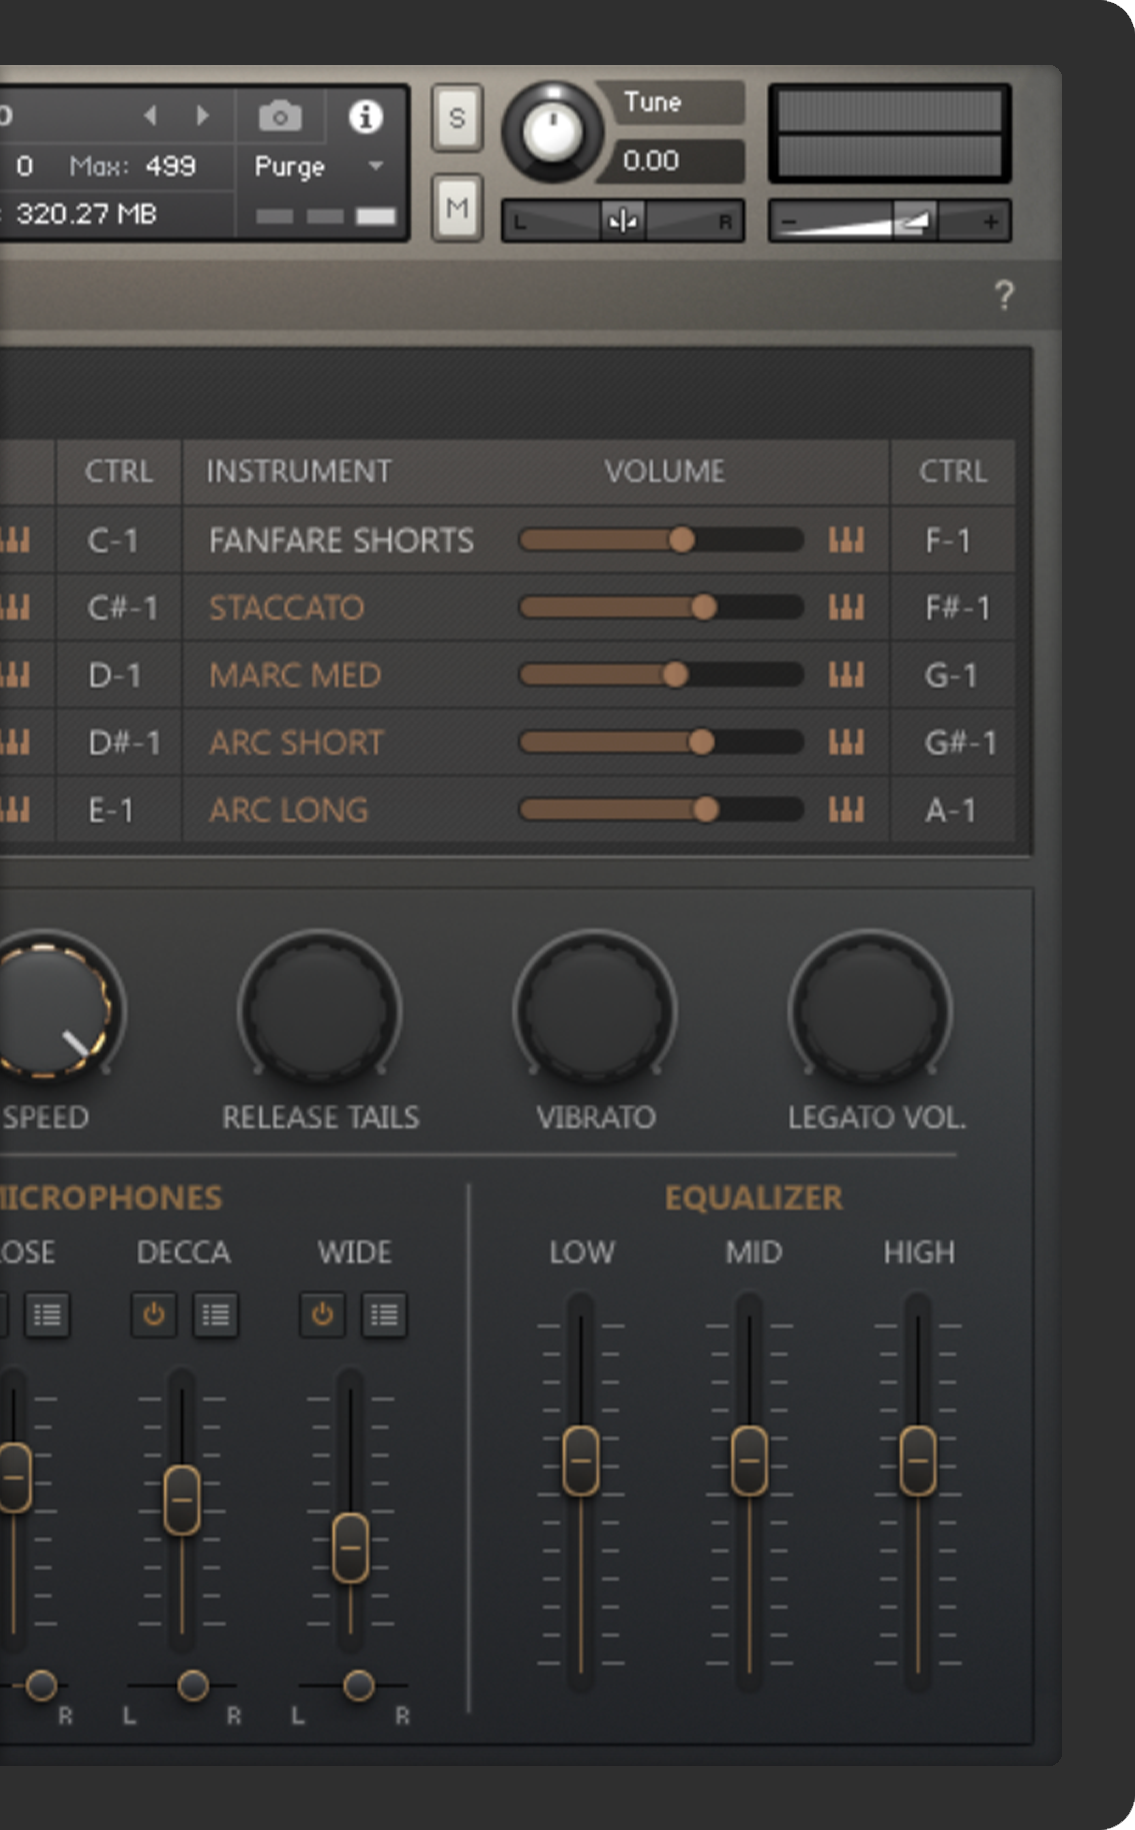Mute the instrument with M button
Screen dimensions: 1135x1830
[x=457, y=208]
